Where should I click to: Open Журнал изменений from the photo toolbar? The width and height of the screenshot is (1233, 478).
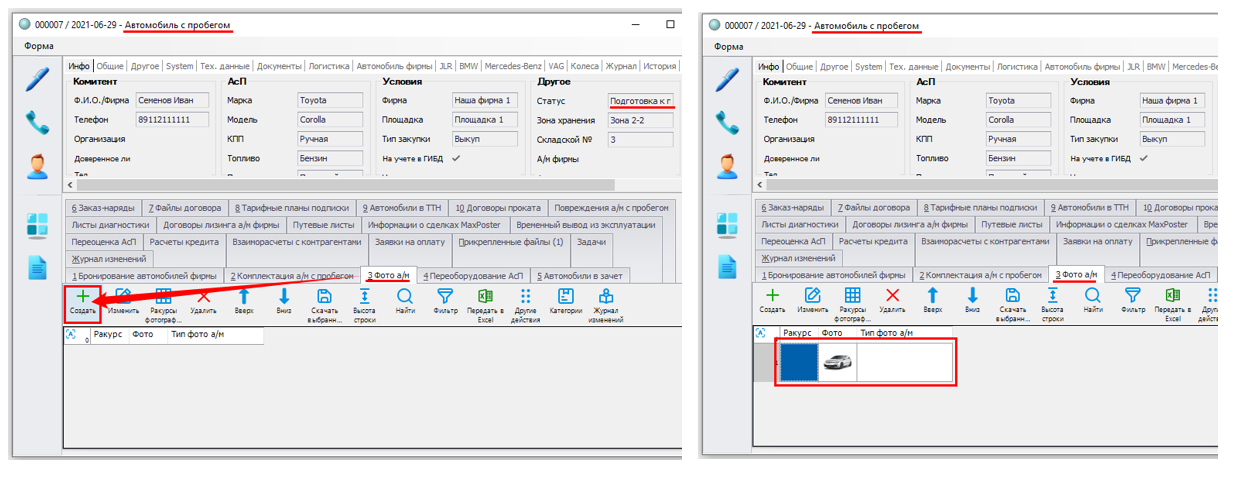(605, 296)
